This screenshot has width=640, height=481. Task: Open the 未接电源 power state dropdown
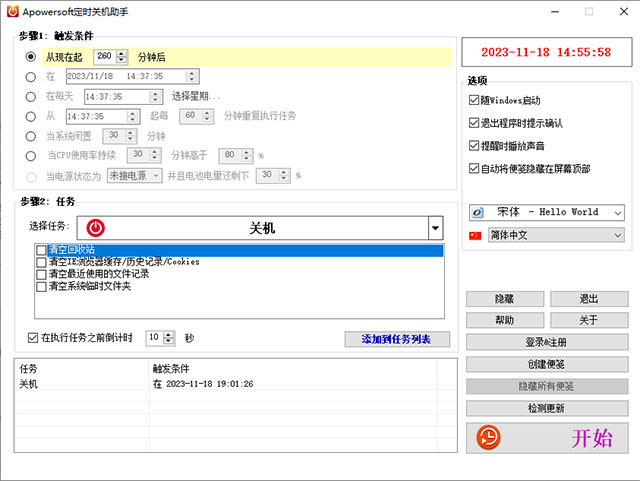click(156, 176)
